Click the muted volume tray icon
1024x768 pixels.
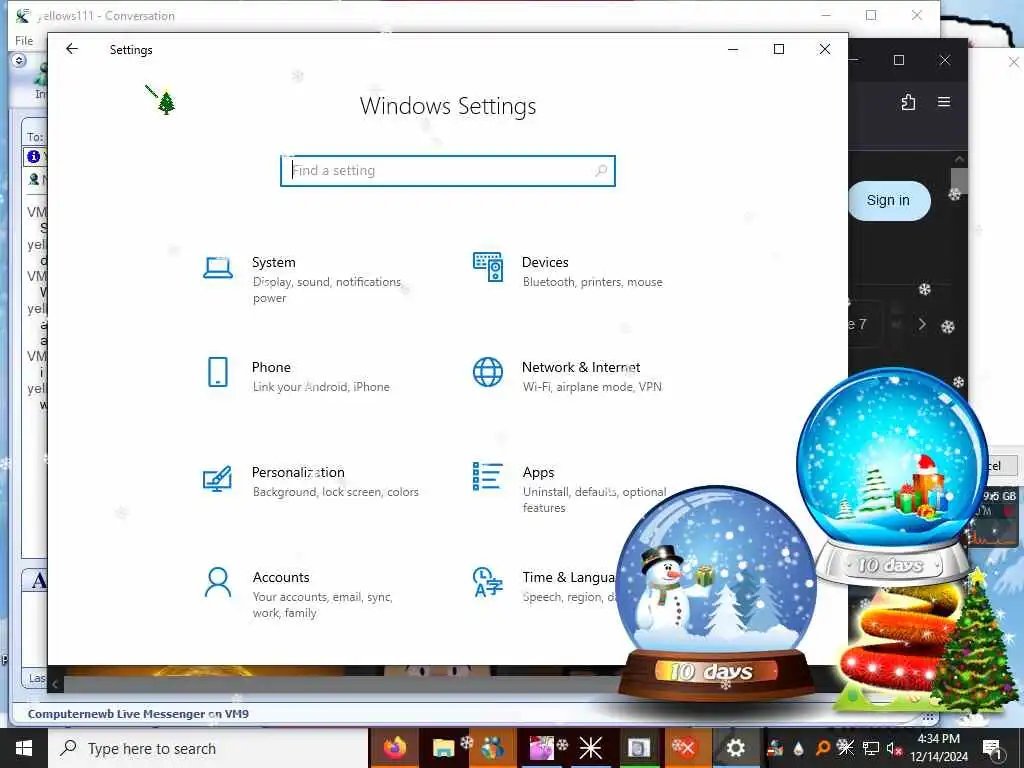pyautogui.click(x=893, y=748)
